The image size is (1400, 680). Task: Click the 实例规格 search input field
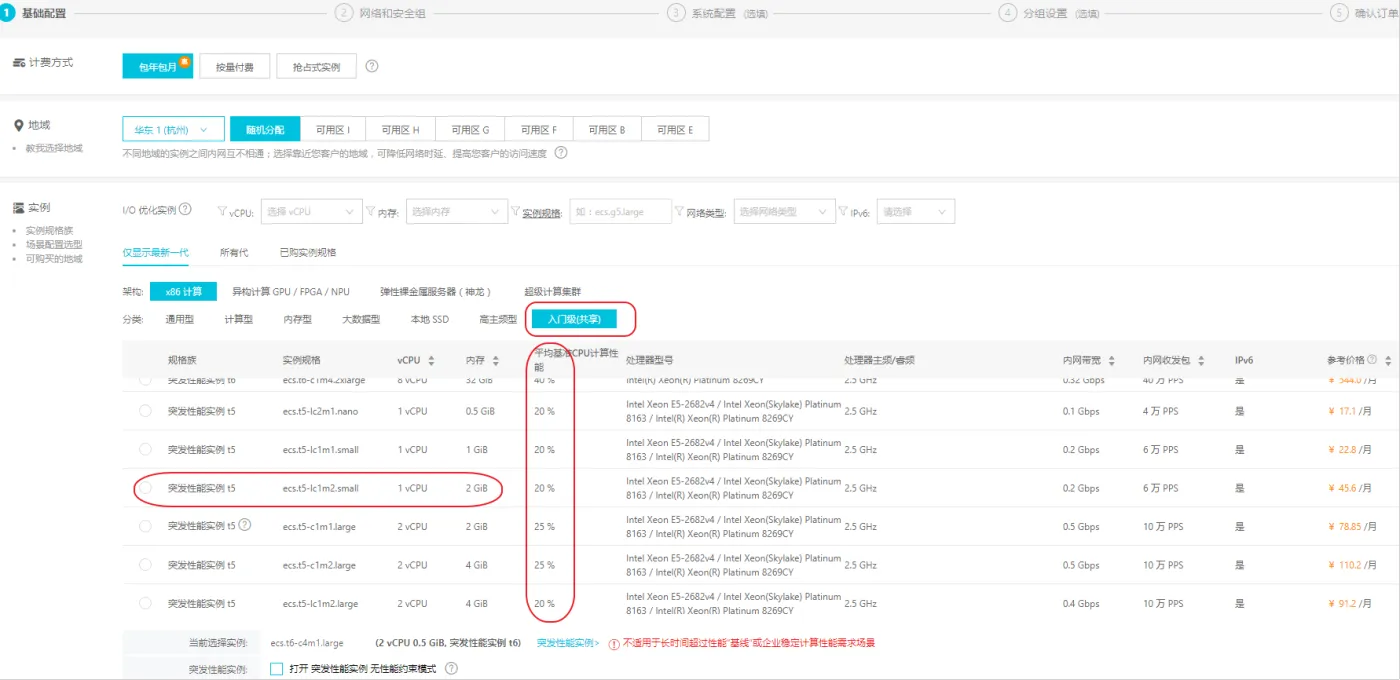[620, 212]
